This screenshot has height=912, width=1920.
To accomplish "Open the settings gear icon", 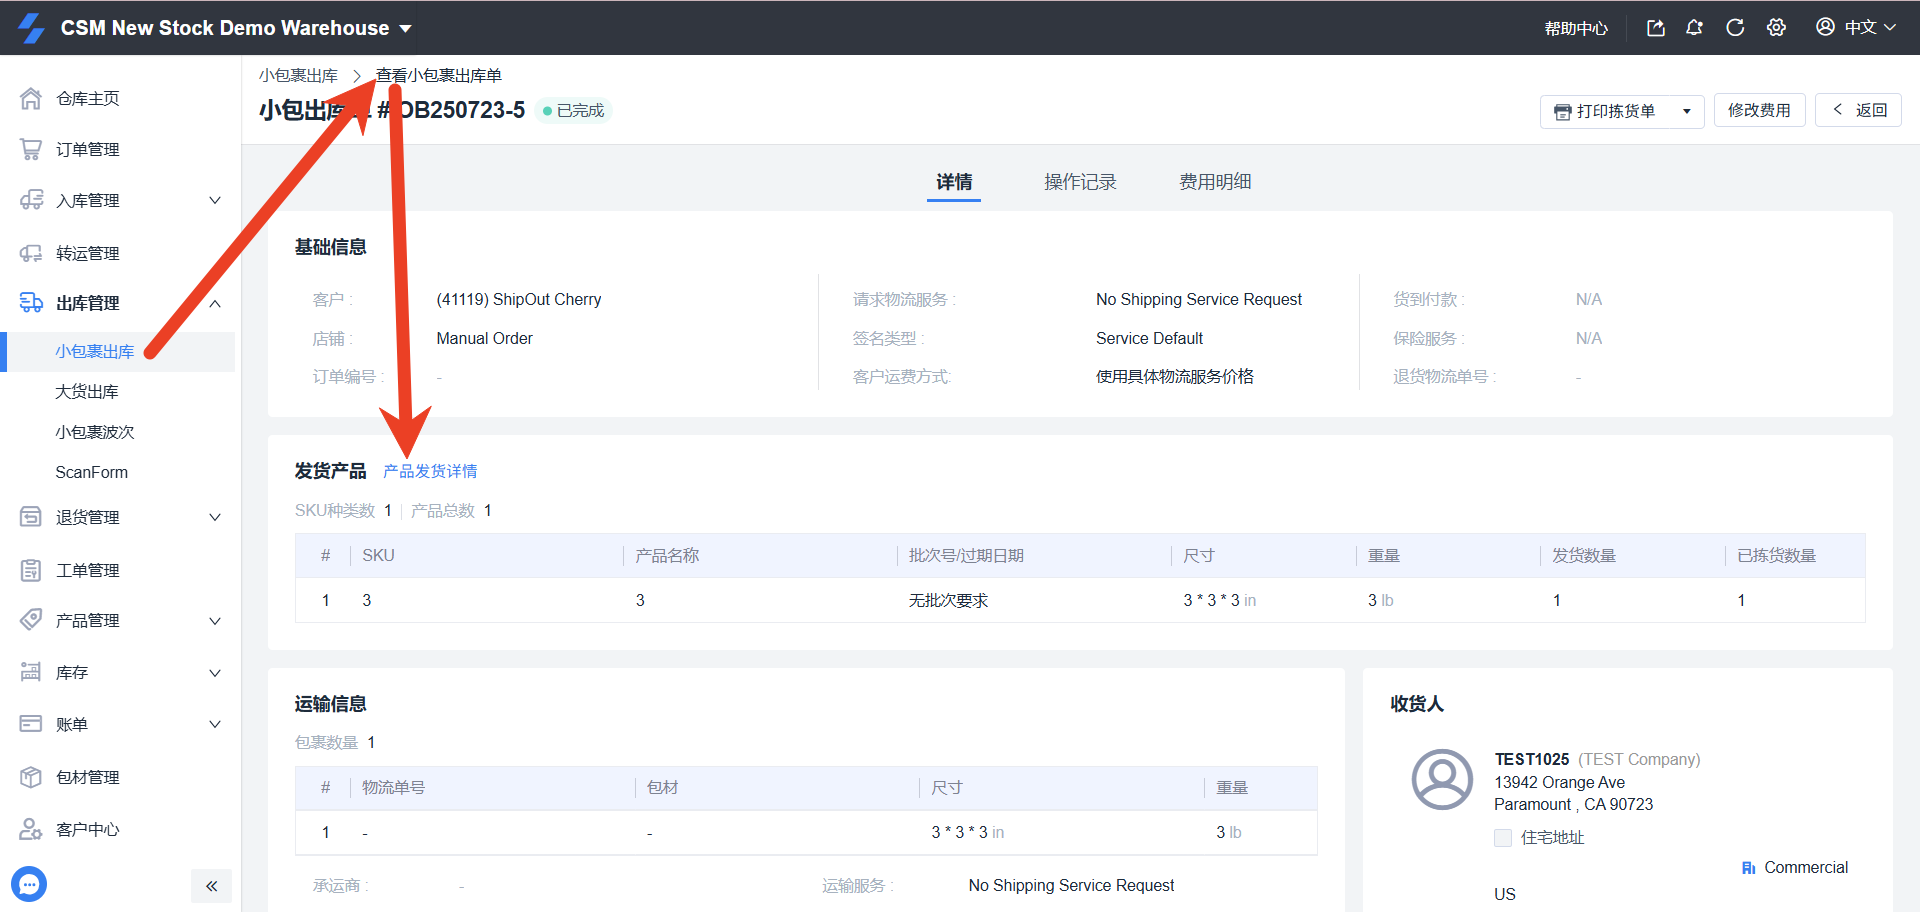I will [x=1776, y=28].
